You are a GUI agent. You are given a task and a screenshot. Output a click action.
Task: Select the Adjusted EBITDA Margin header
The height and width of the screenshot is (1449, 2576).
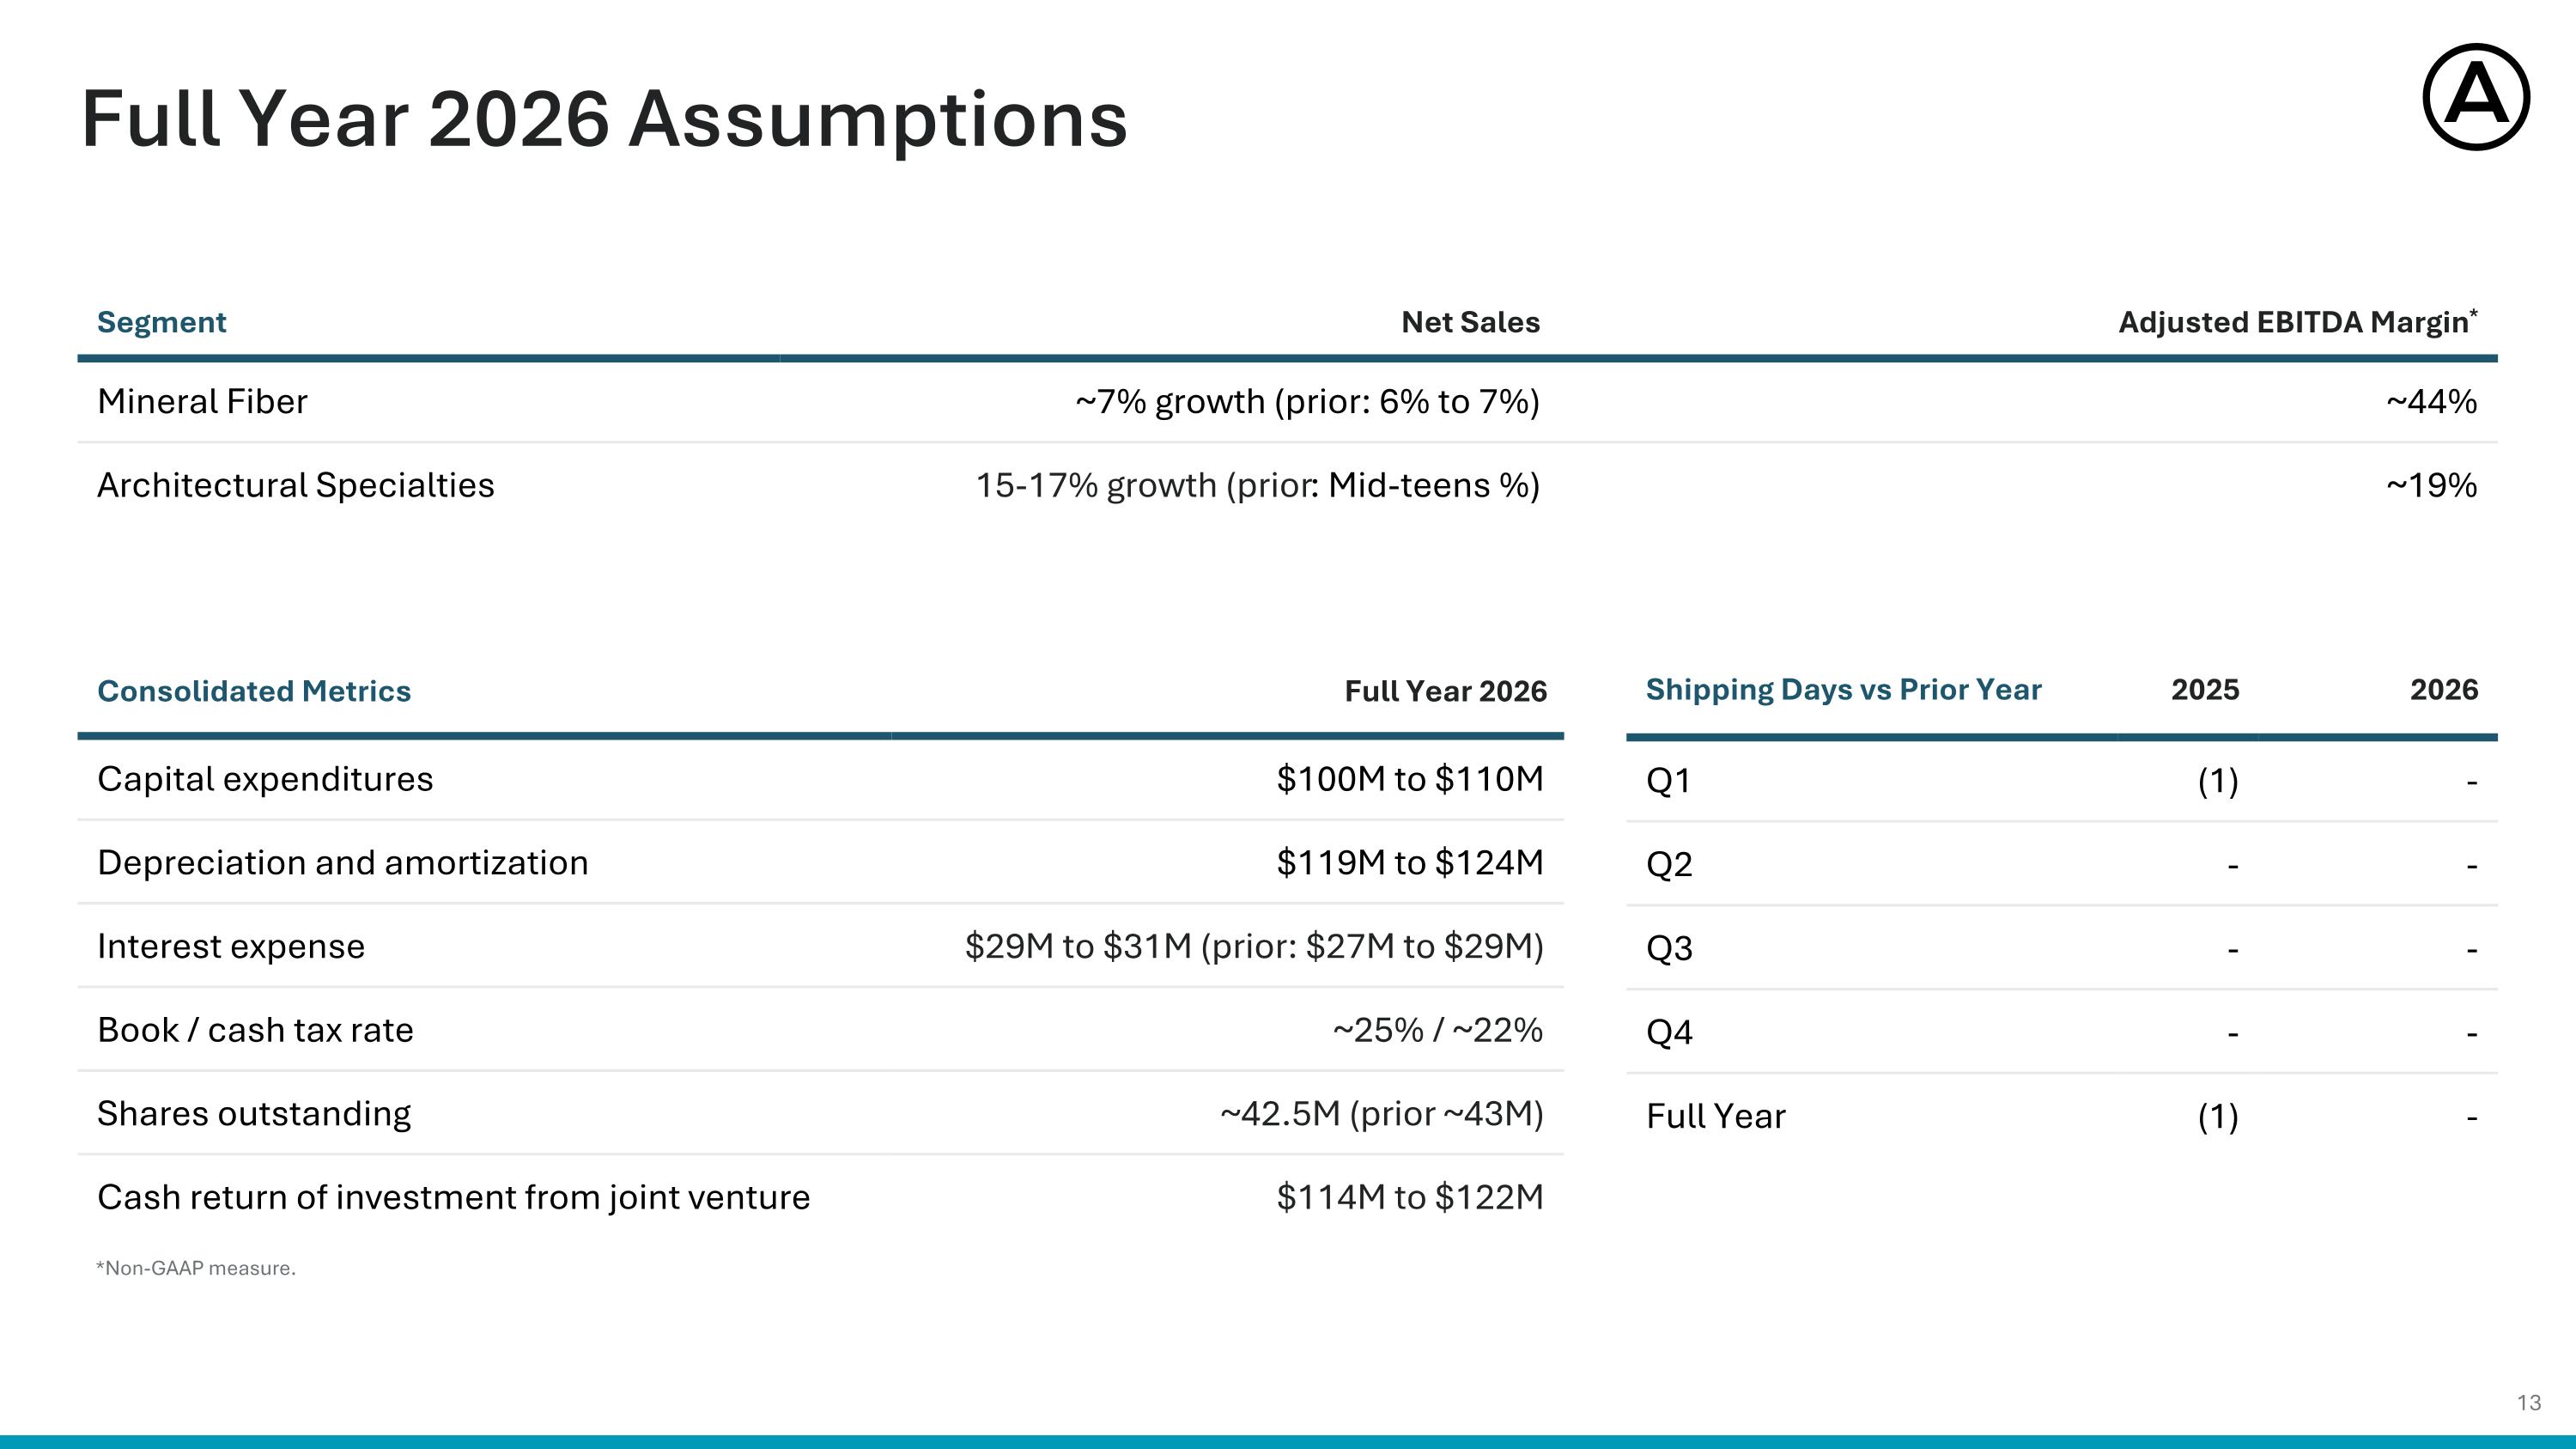click(2298, 321)
